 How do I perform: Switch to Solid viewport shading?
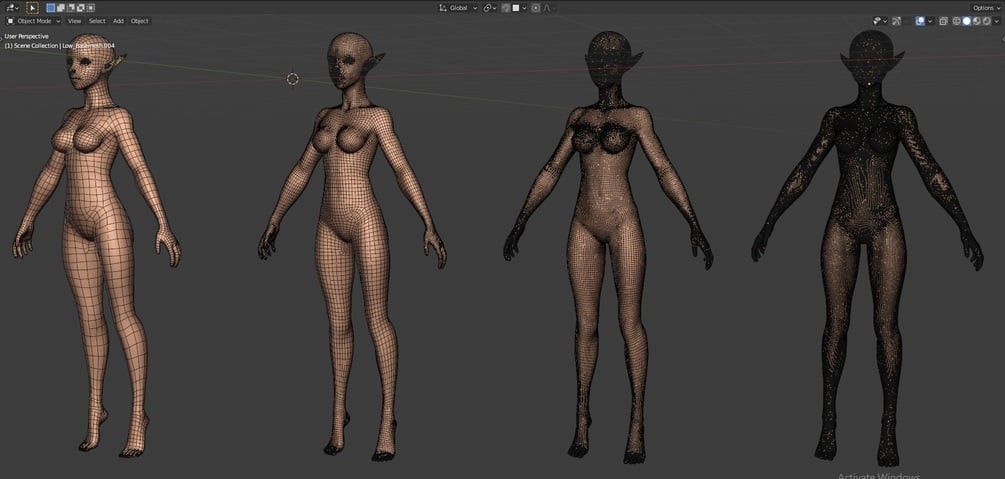(967, 21)
